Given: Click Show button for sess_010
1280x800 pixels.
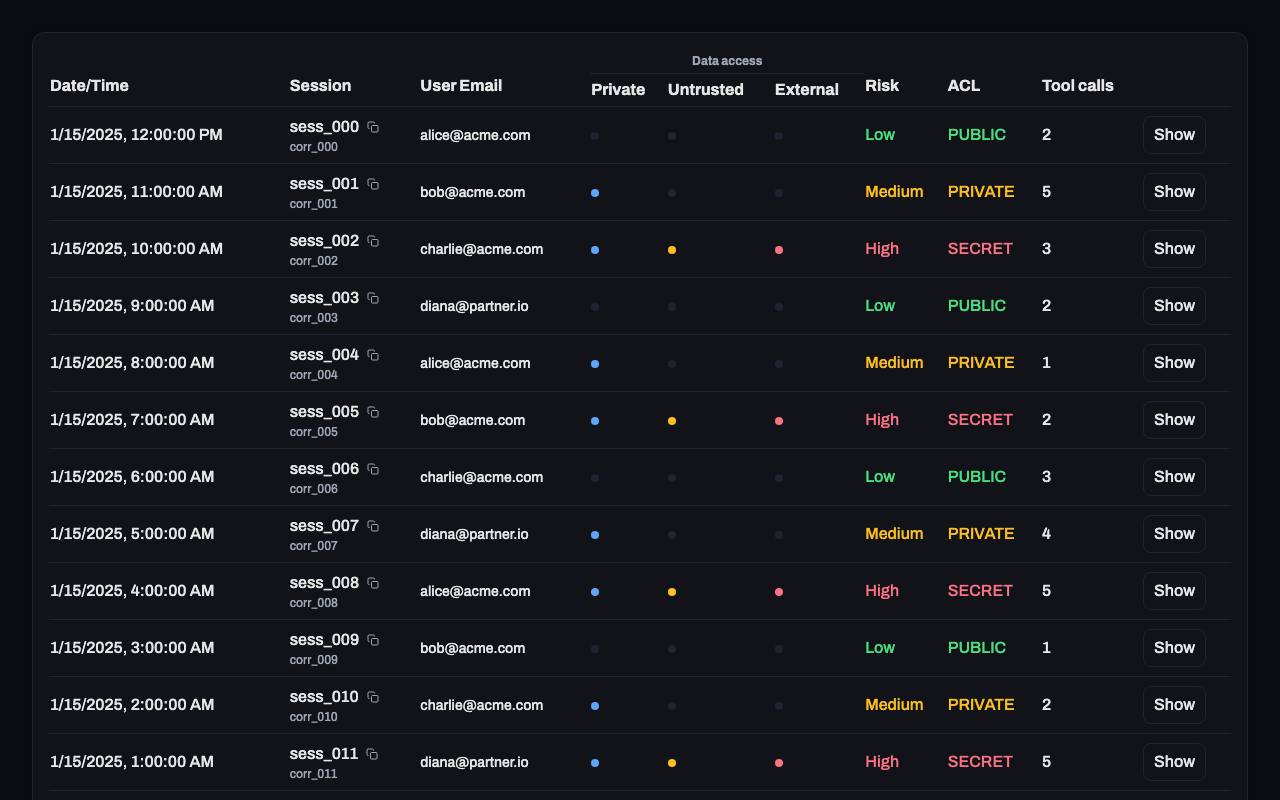Looking at the screenshot, I should [1174, 705].
